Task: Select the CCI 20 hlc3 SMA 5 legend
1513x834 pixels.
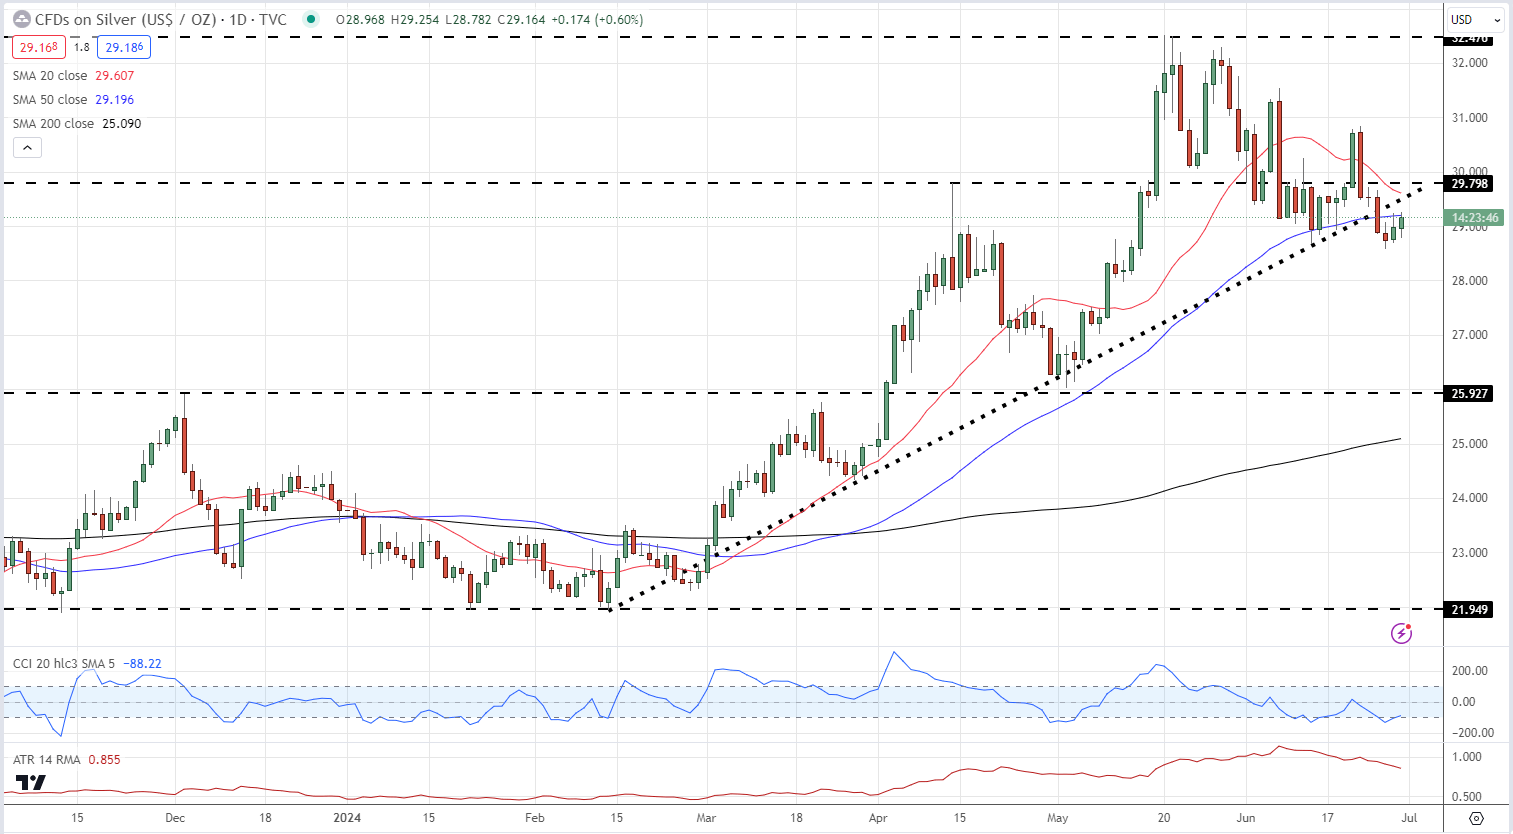Action: tap(64, 663)
